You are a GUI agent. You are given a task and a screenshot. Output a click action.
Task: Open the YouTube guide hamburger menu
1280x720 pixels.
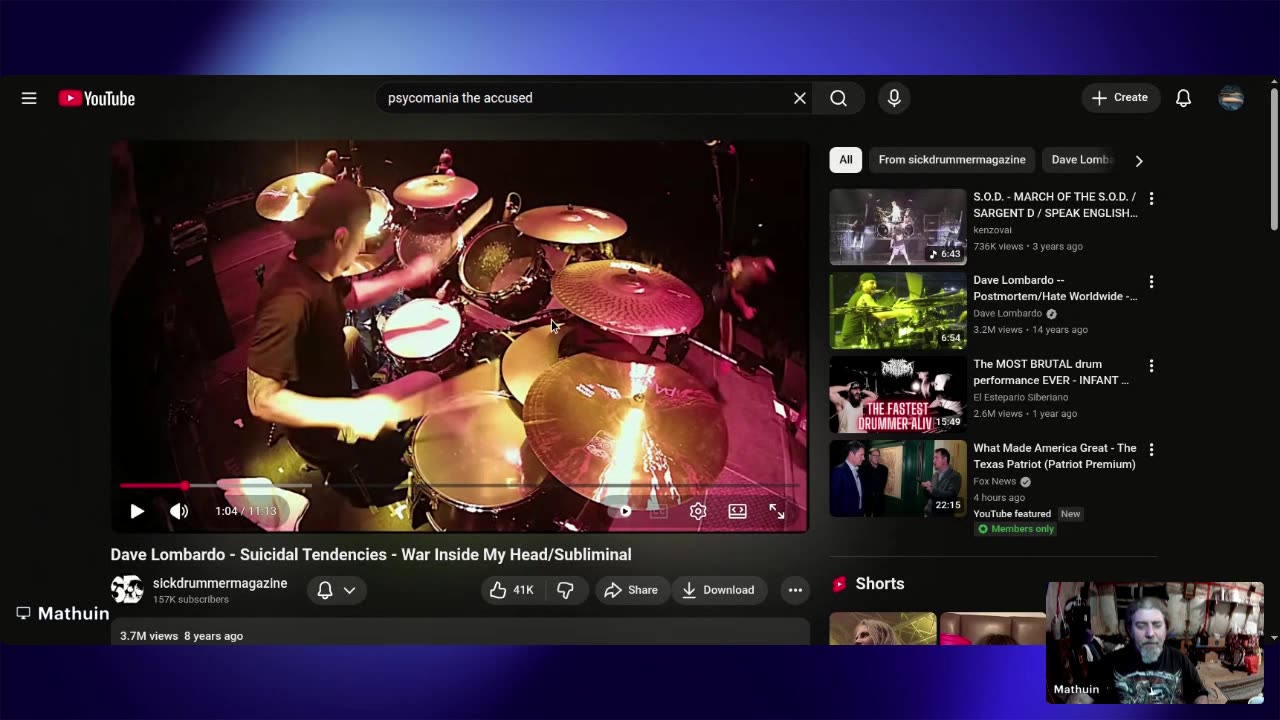point(29,98)
